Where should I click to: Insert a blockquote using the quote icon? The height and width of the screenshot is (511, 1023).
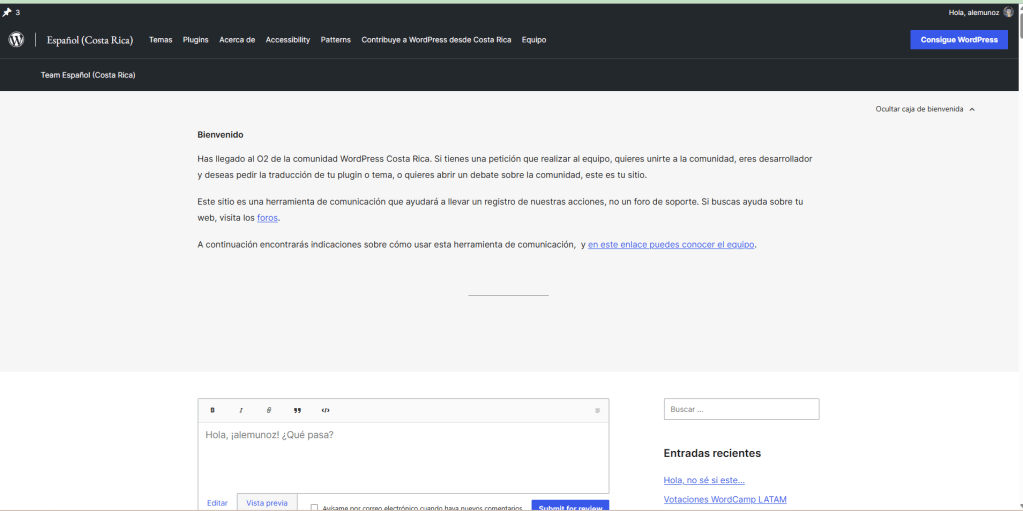tap(298, 410)
